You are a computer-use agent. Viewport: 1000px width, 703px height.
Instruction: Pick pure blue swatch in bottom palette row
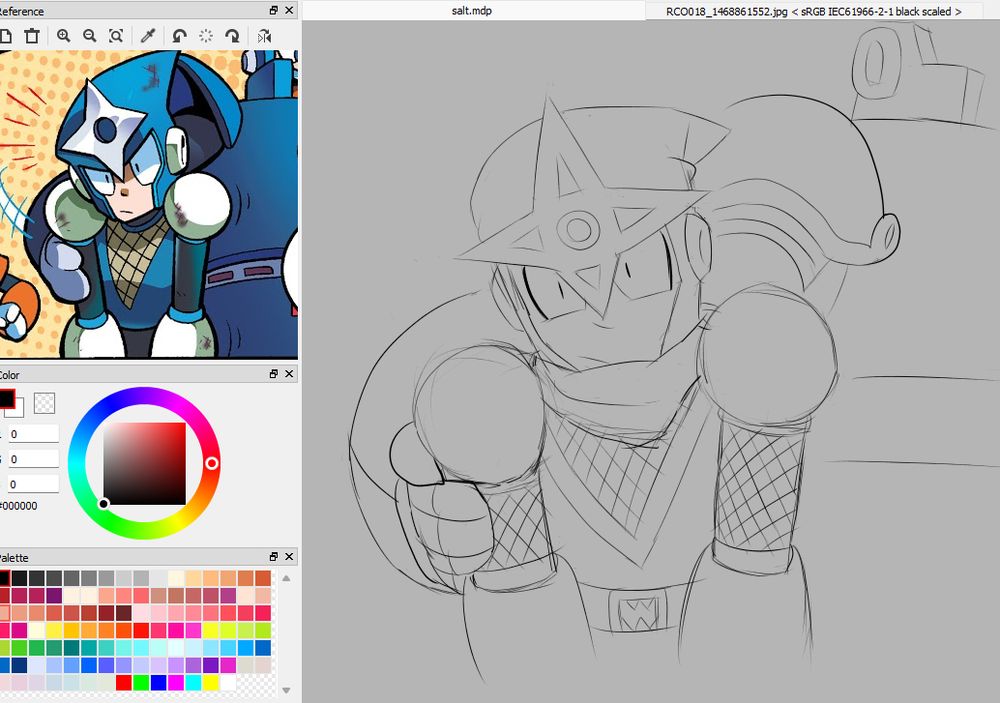click(x=158, y=683)
